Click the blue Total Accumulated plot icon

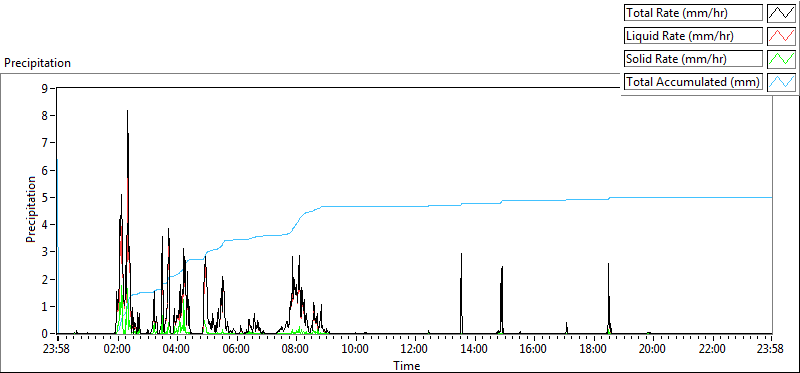(x=781, y=82)
